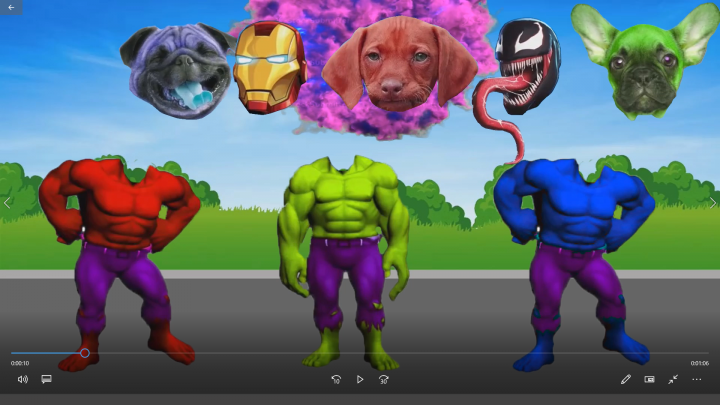This screenshot has height=405, width=720.
Task: Seek to the middle of the progress bar
Action: tap(360, 353)
